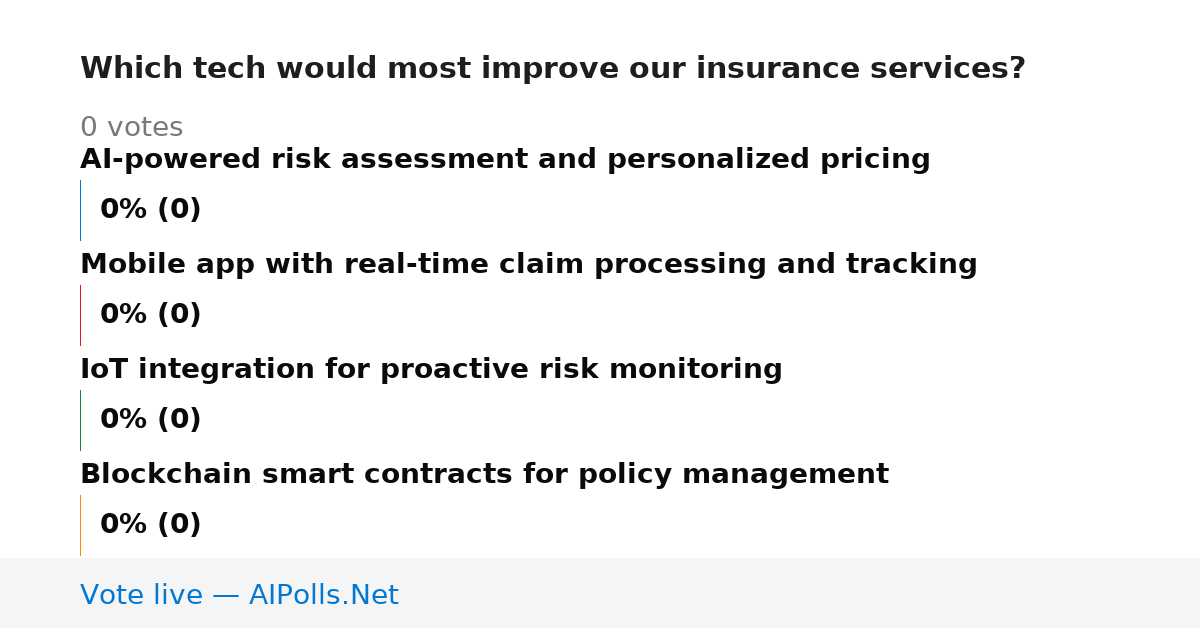Screen dimensions: 1200x628
Task: Choose IoT integration for proactive risk monitoring
Action: [x=431, y=370]
